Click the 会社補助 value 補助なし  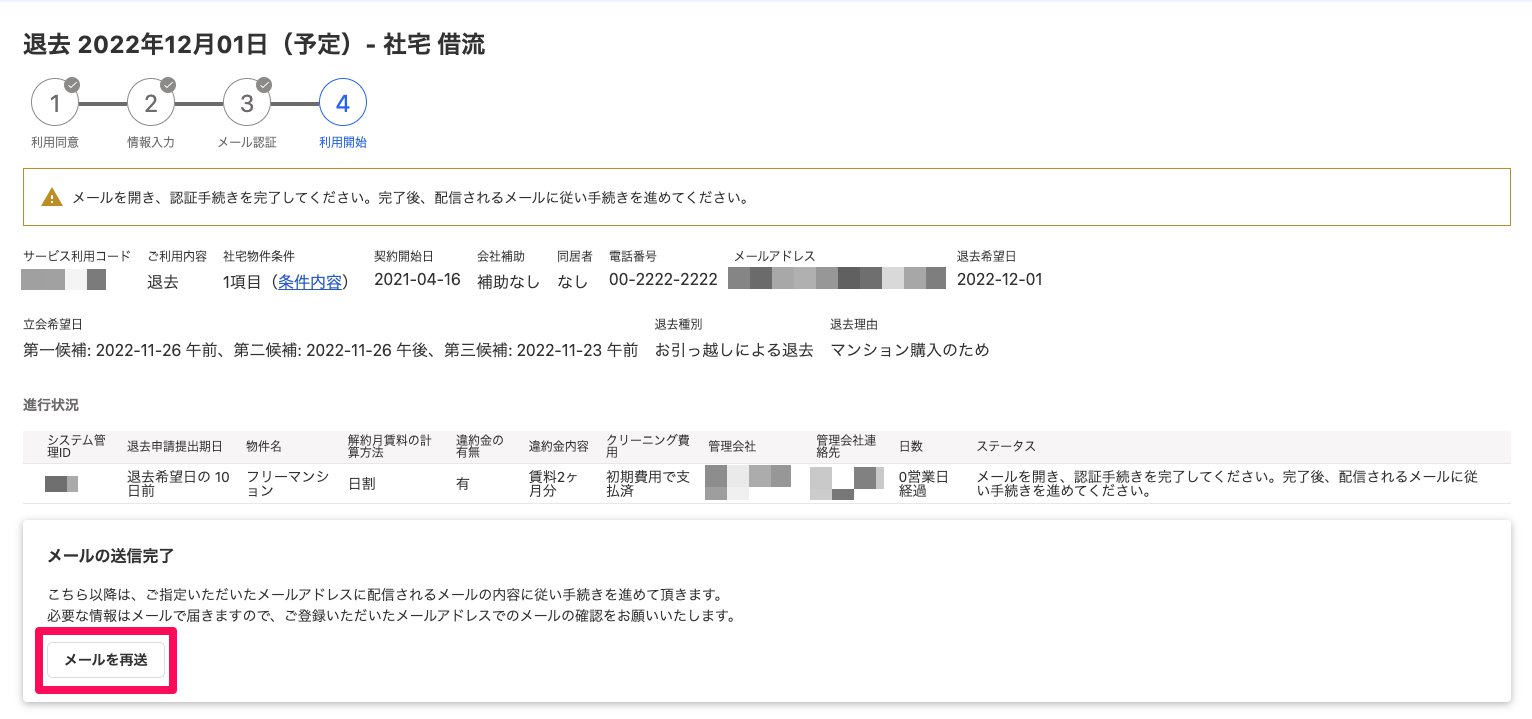click(509, 281)
